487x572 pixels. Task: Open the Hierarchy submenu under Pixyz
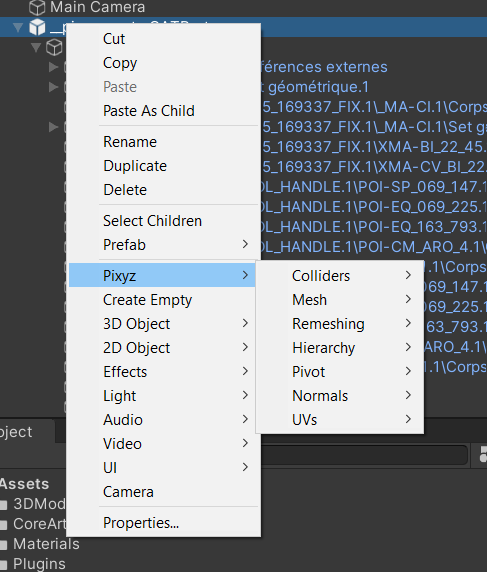coord(340,348)
